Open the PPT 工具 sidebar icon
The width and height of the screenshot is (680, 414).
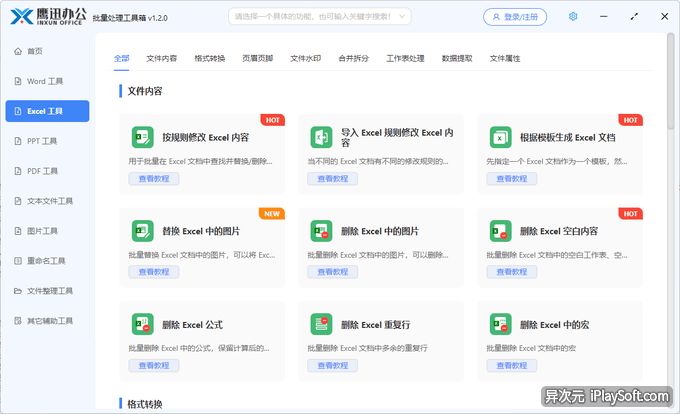[18, 141]
